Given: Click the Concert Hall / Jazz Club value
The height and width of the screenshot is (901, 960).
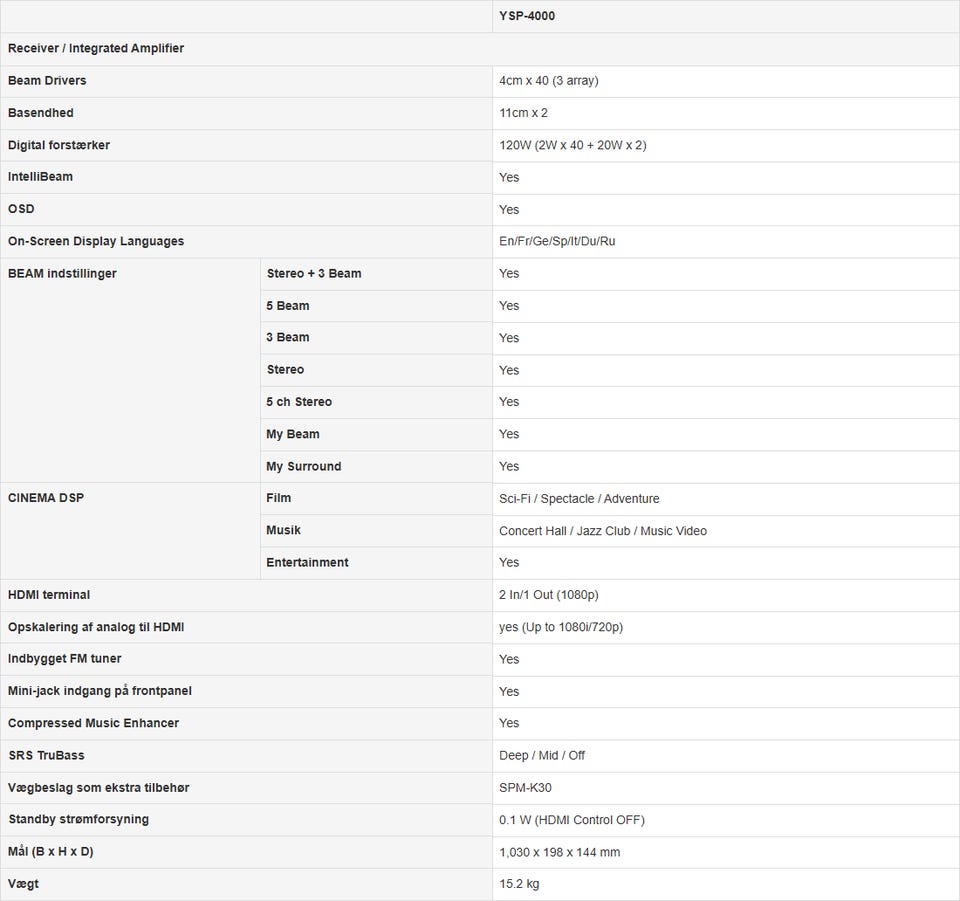Looking at the screenshot, I should (602, 531).
